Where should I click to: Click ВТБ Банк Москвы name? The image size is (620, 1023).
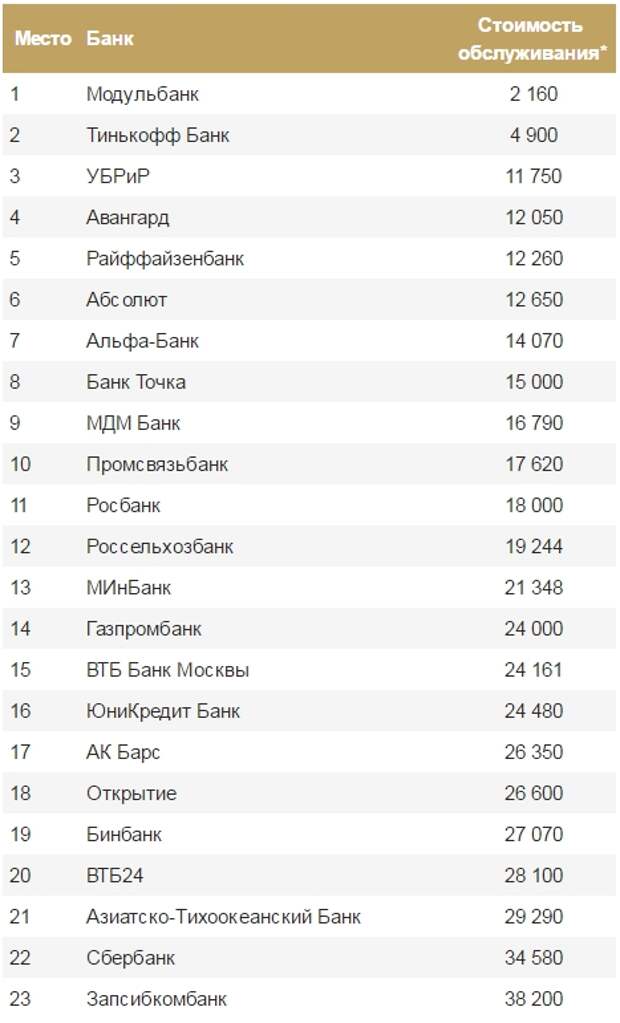click(168, 669)
